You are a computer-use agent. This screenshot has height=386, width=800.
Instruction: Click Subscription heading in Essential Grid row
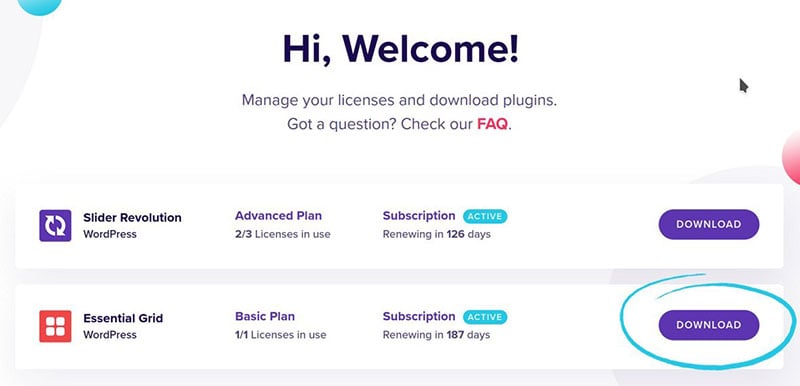tap(419, 317)
